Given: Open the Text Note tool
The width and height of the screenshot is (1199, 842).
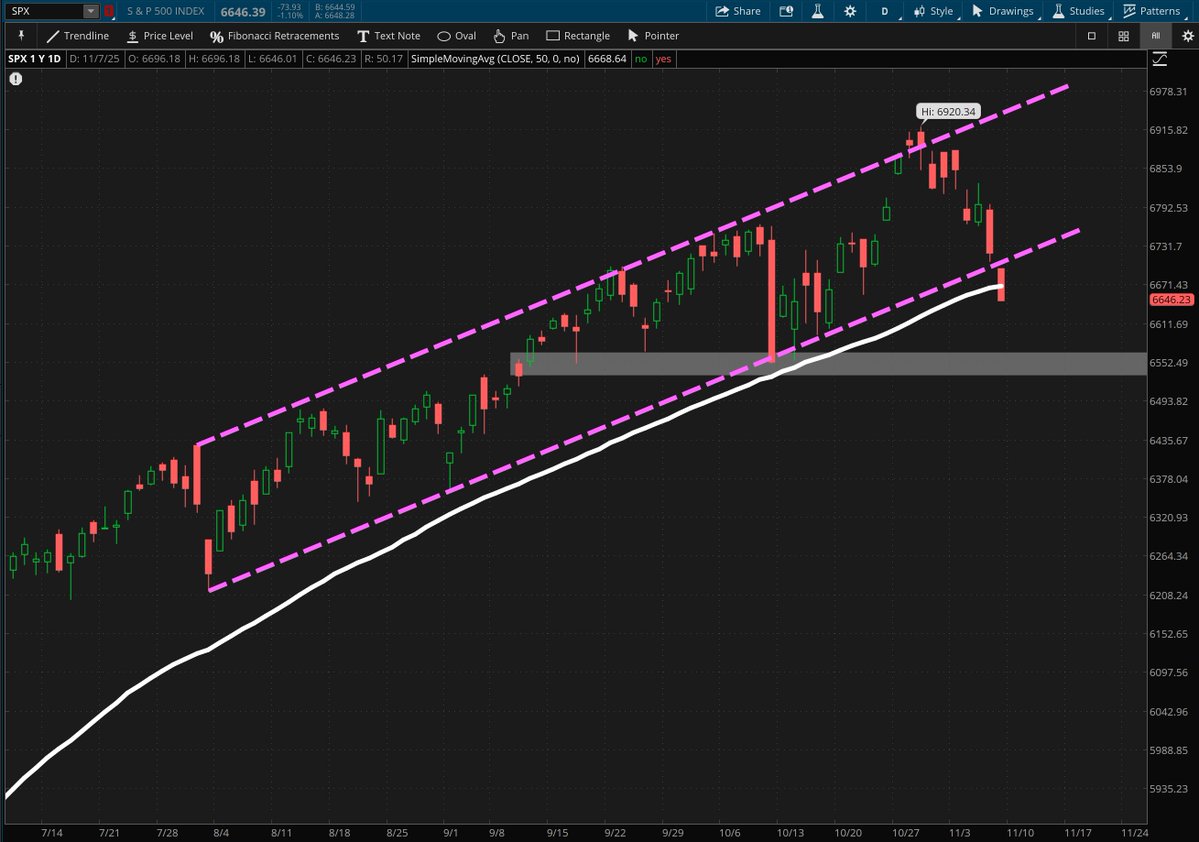Looking at the screenshot, I should [389, 35].
